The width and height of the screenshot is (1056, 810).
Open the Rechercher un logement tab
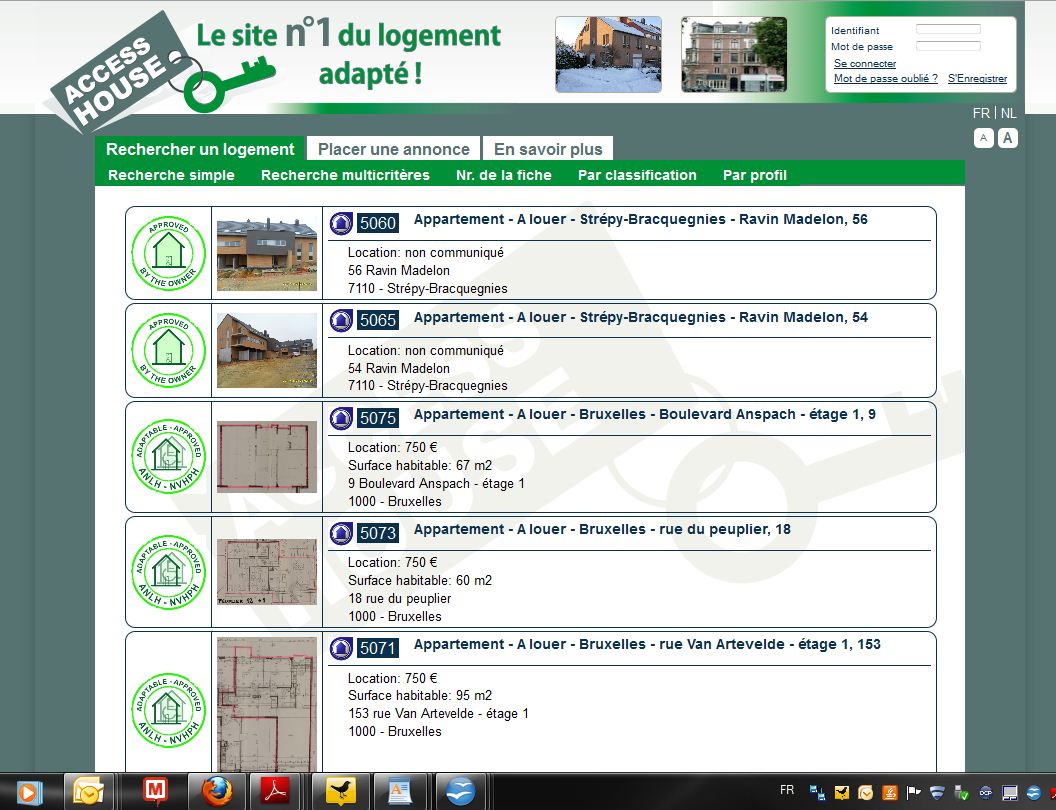[x=200, y=149]
